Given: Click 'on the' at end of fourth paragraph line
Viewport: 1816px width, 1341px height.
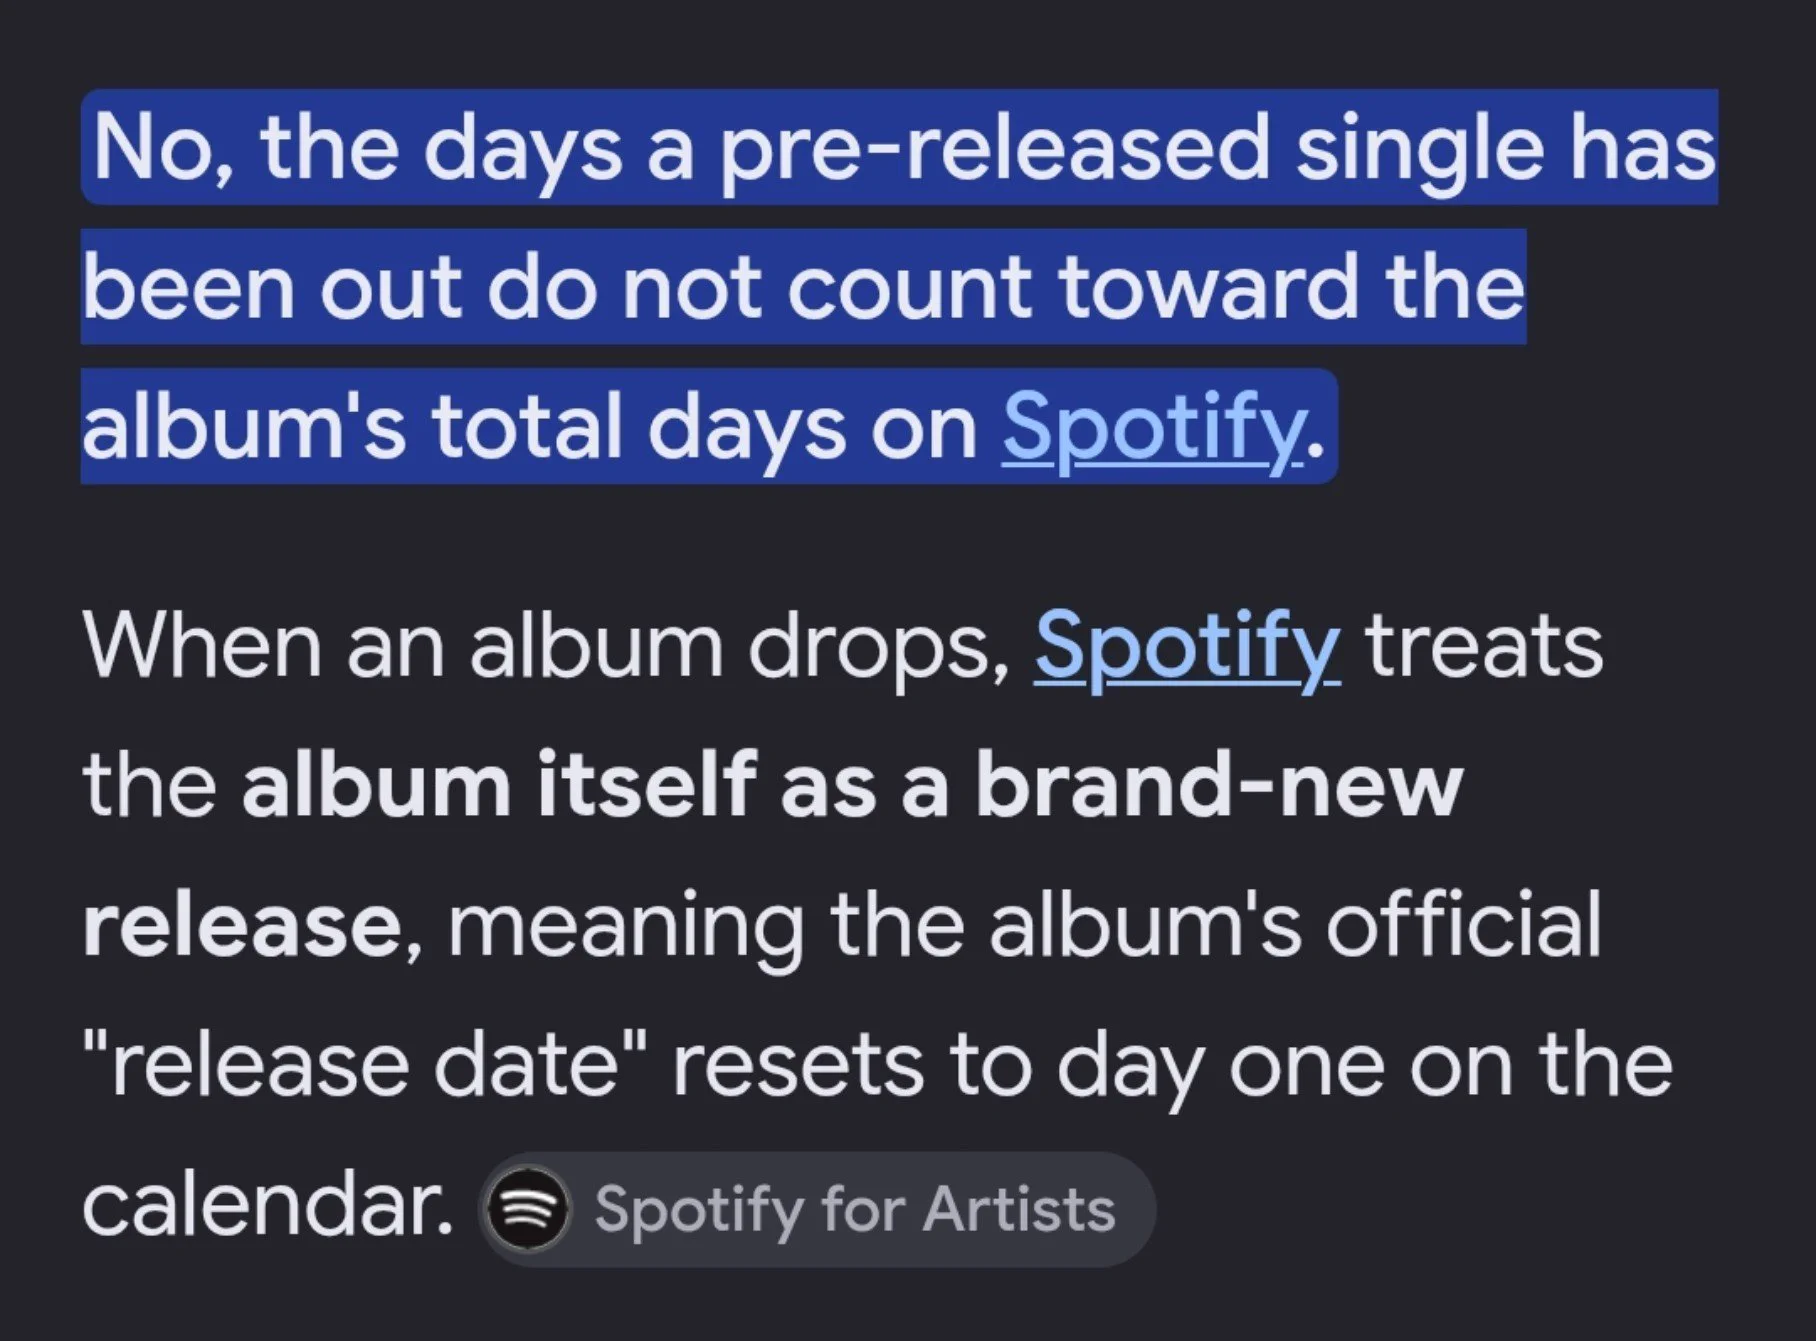Looking at the screenshot, I should click(x=1541, y=1067).
